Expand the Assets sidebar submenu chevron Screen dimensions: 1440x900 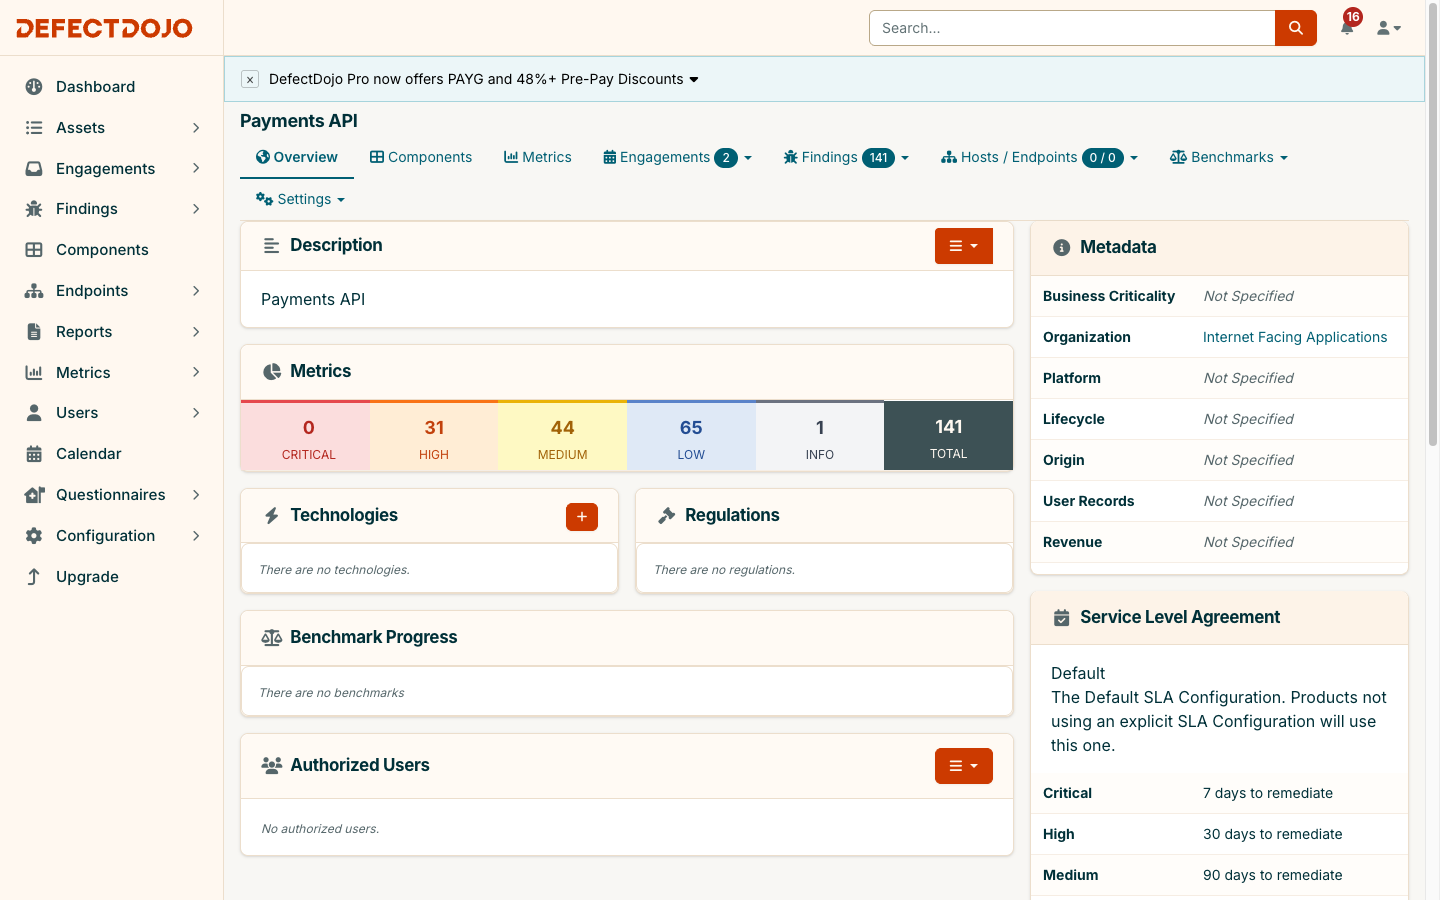[x=196, y=128]
